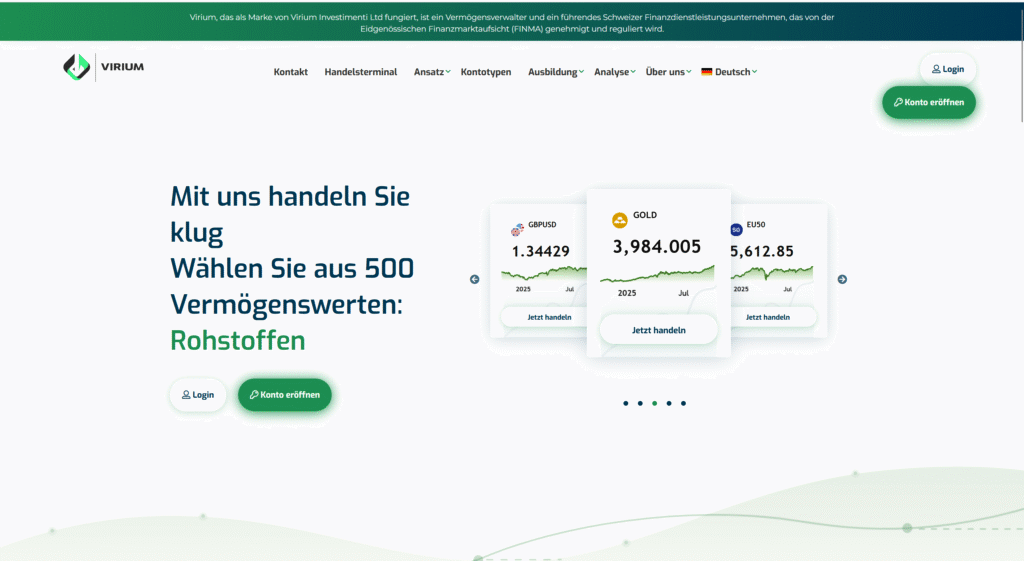Go to the Handelsterminal page
This screenshot has height=561, width=1024.
[361, 72]
